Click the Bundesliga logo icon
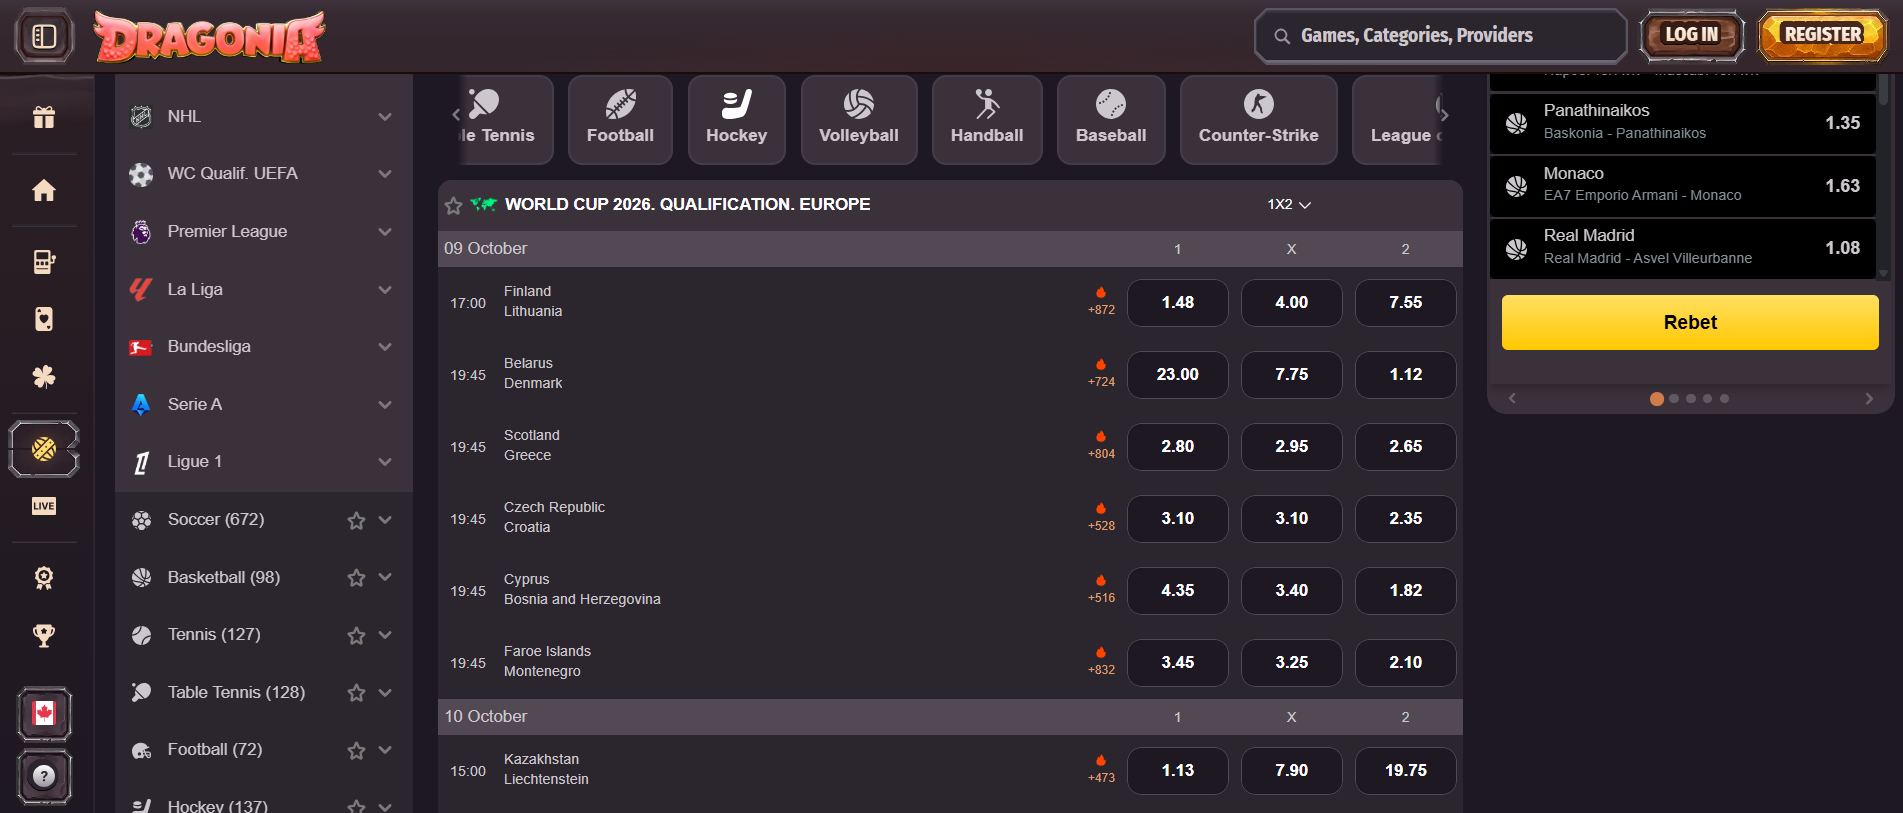1903x813 pixels. coord(141,347)
